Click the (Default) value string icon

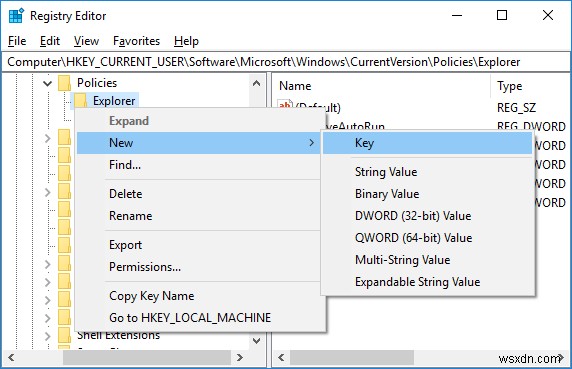tap(285, 105)
